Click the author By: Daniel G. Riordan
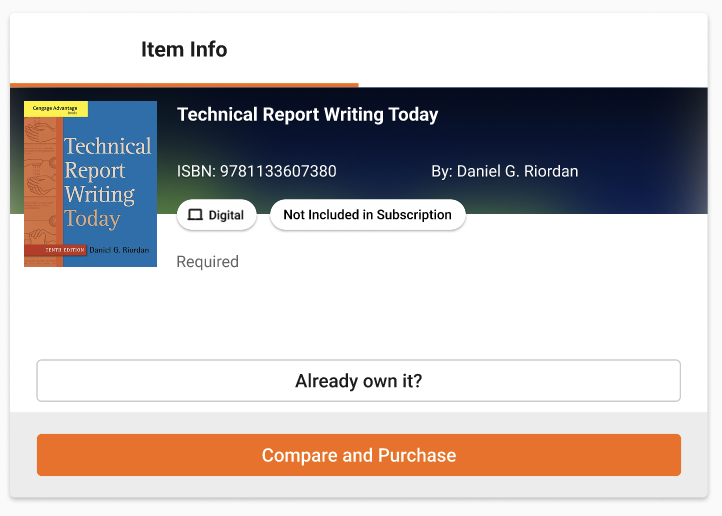The width and height of the screenshot is (722, 516). click(505, 171)
